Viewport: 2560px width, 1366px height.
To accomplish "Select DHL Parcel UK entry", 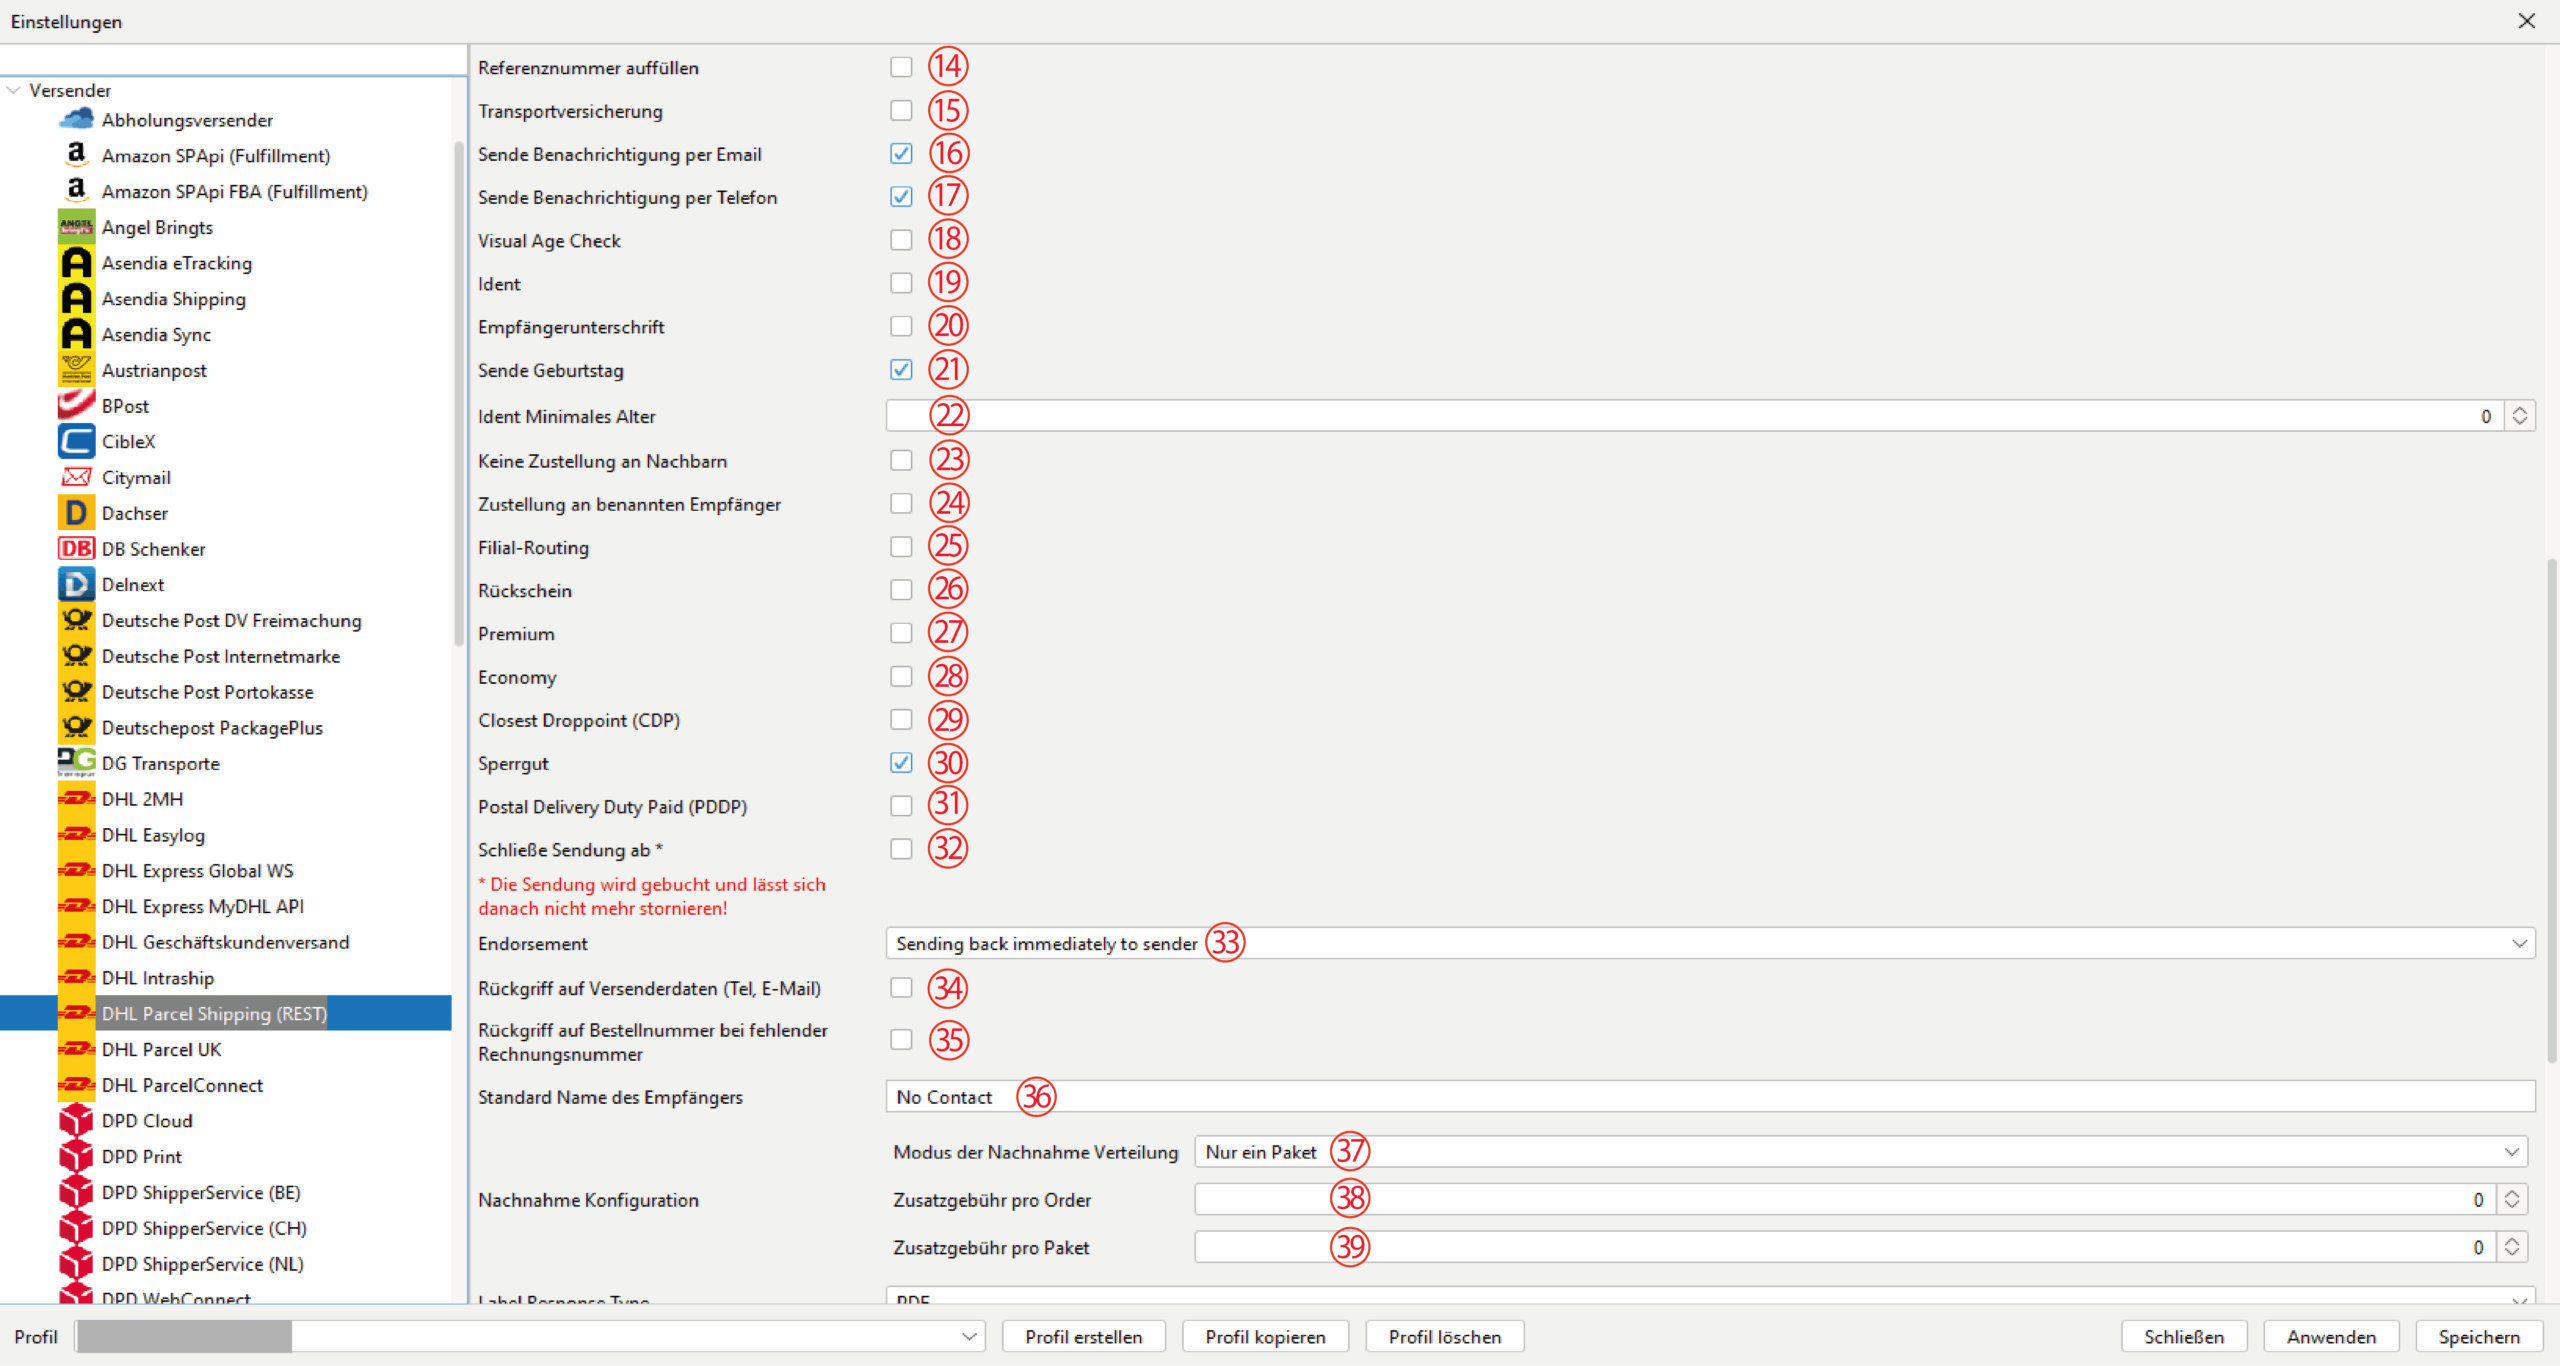I will click(x=161, y=1049).
